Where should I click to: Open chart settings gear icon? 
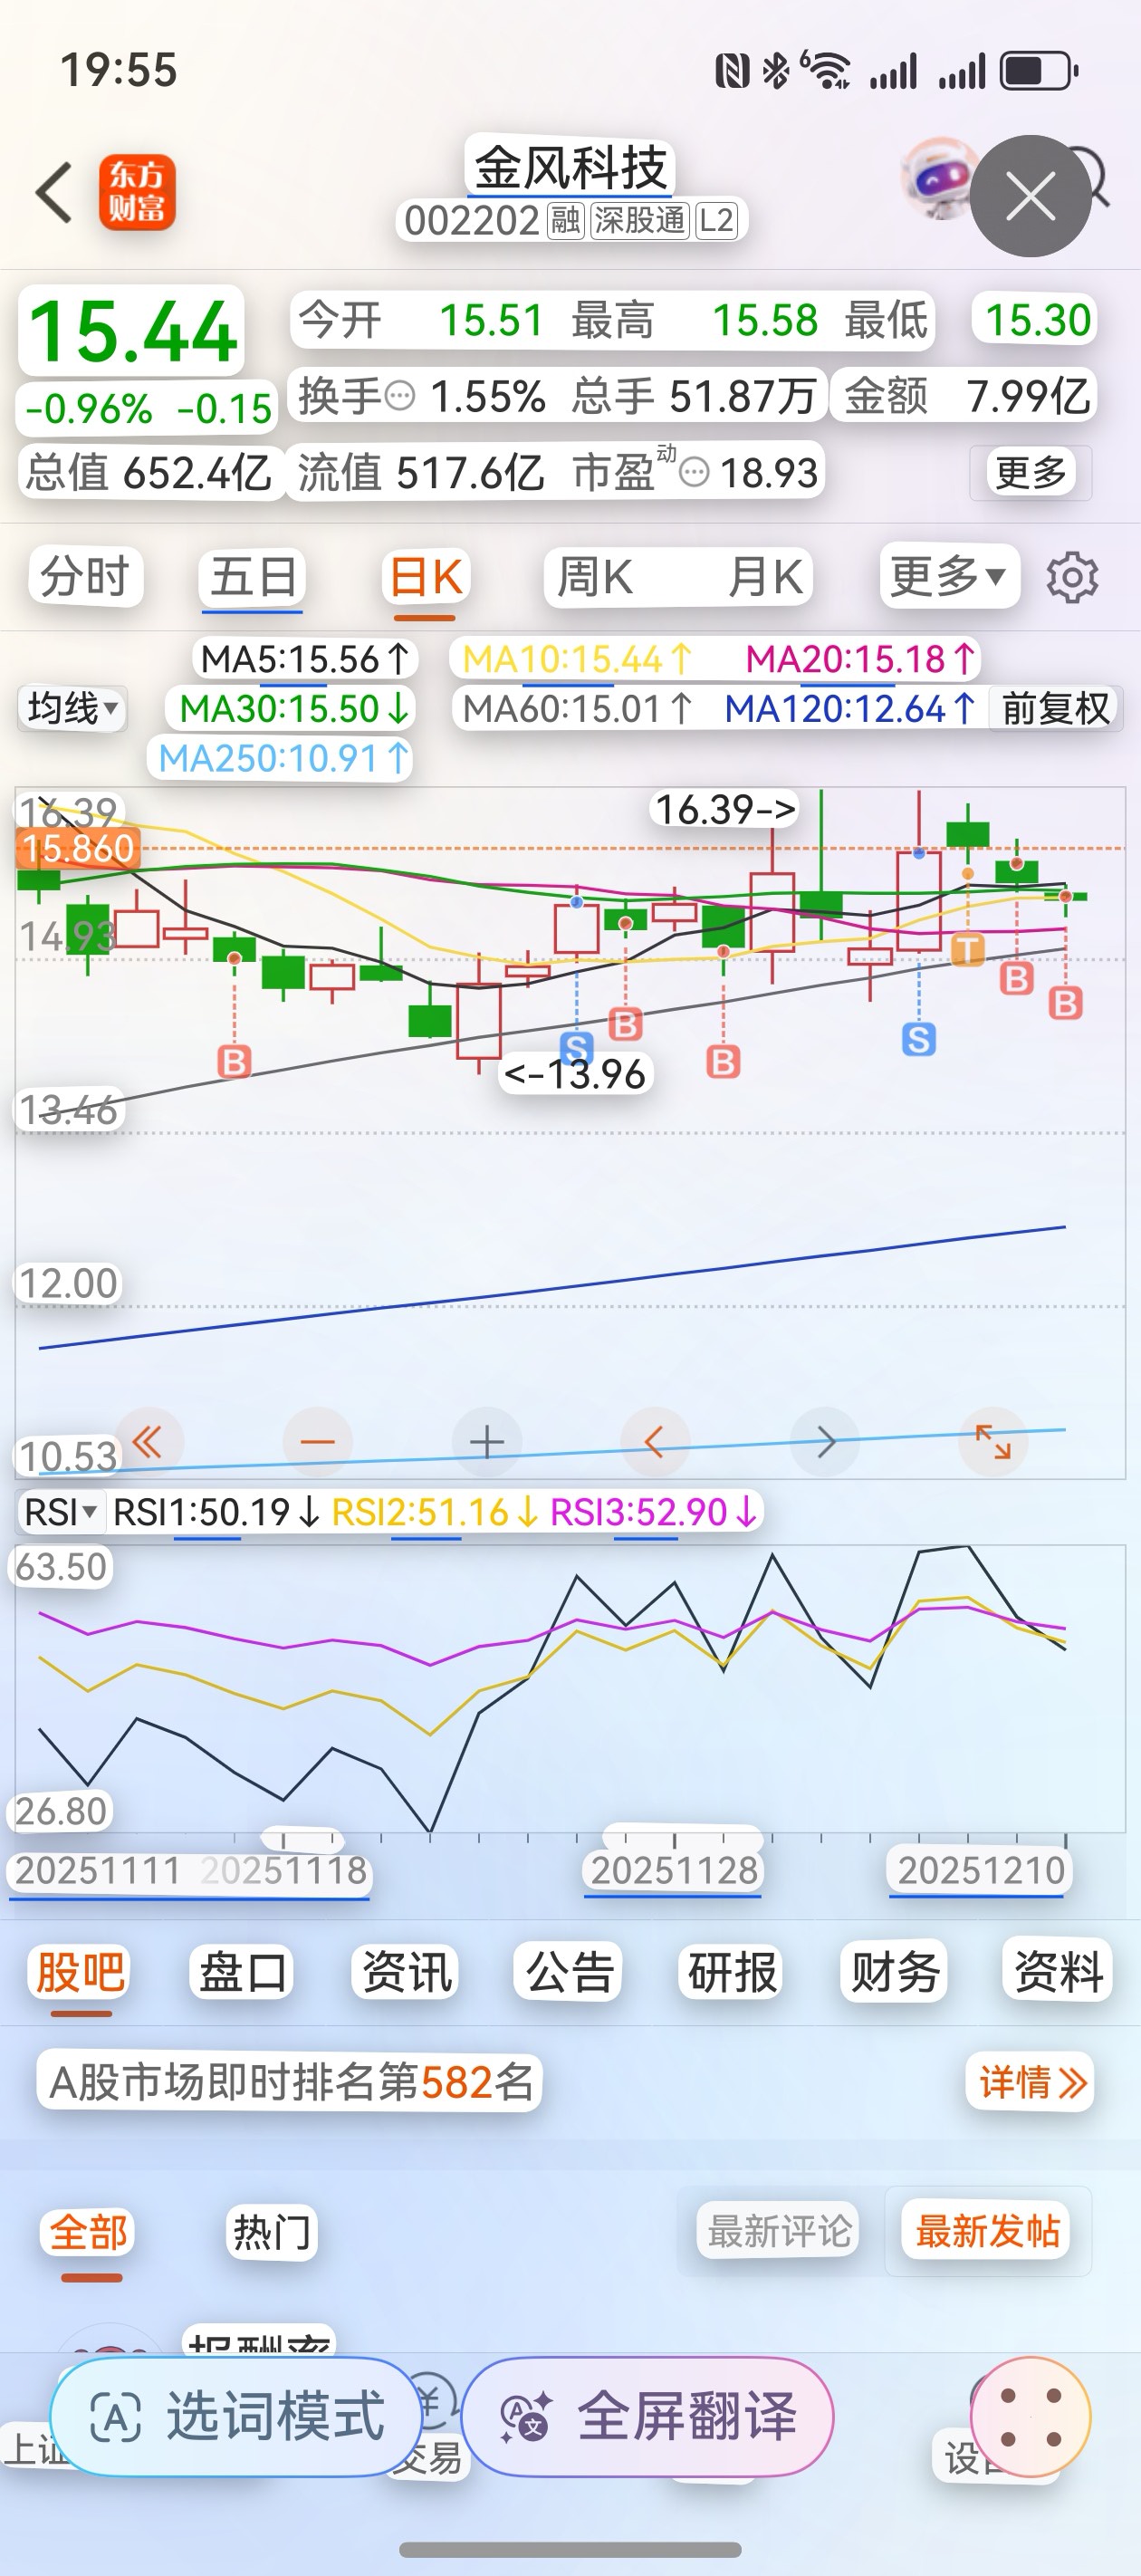[1072, 577]
